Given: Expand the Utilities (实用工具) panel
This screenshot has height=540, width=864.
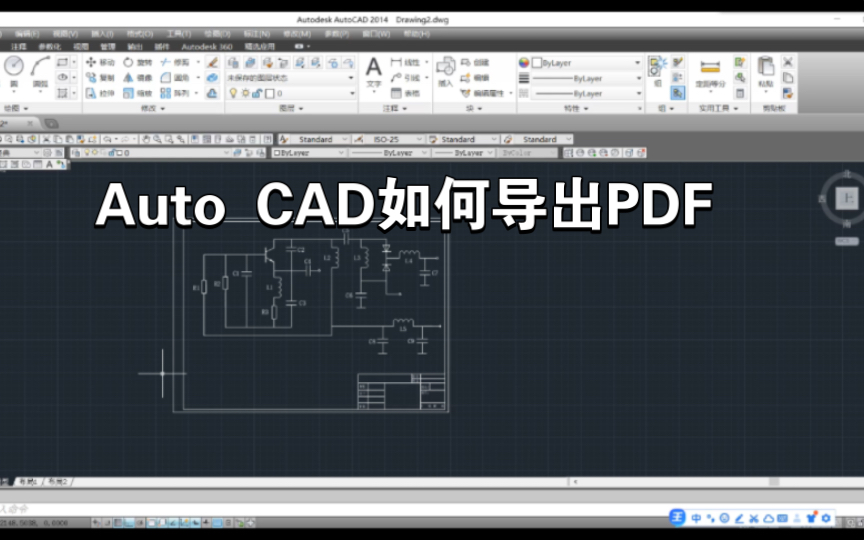Looking at the screenshot, I should pyautogui.click(x=719, y=109).
